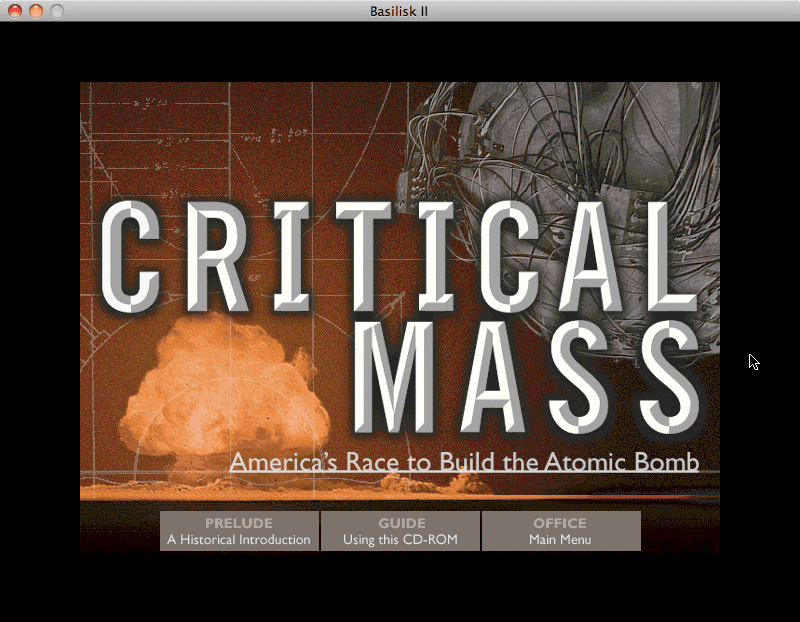
Task: Click the first letter C of CRITICAL
Action: click(x=132, y=255)
